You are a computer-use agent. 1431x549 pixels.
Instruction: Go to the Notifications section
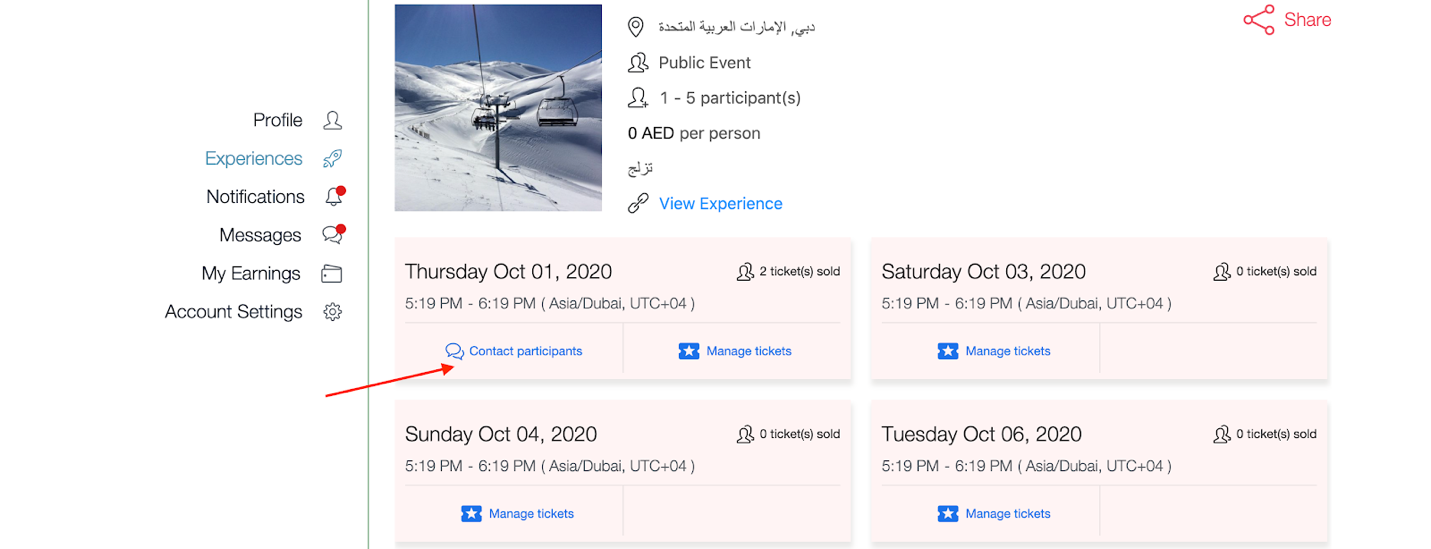pyautogui.click(x=255, y=197)
